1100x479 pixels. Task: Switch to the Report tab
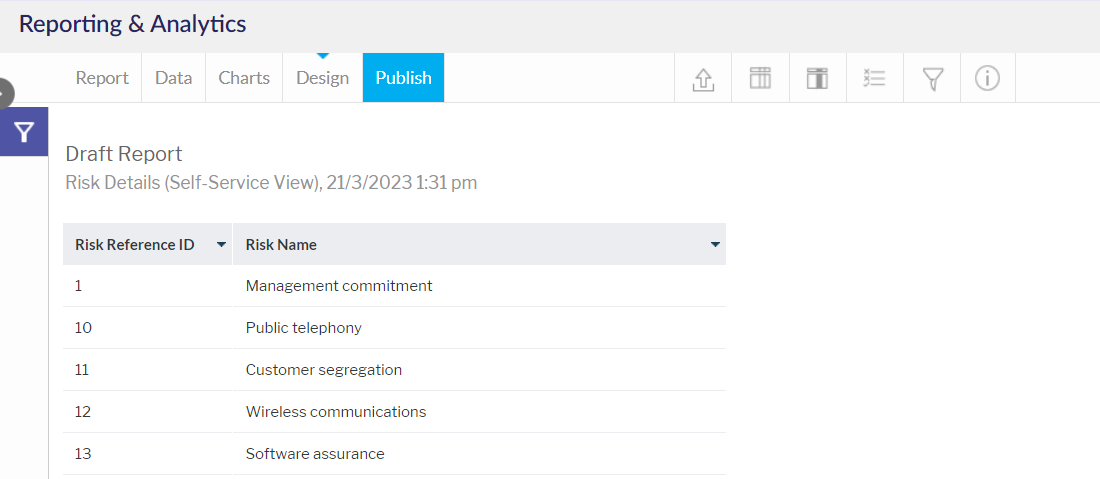tap(102, 78)
